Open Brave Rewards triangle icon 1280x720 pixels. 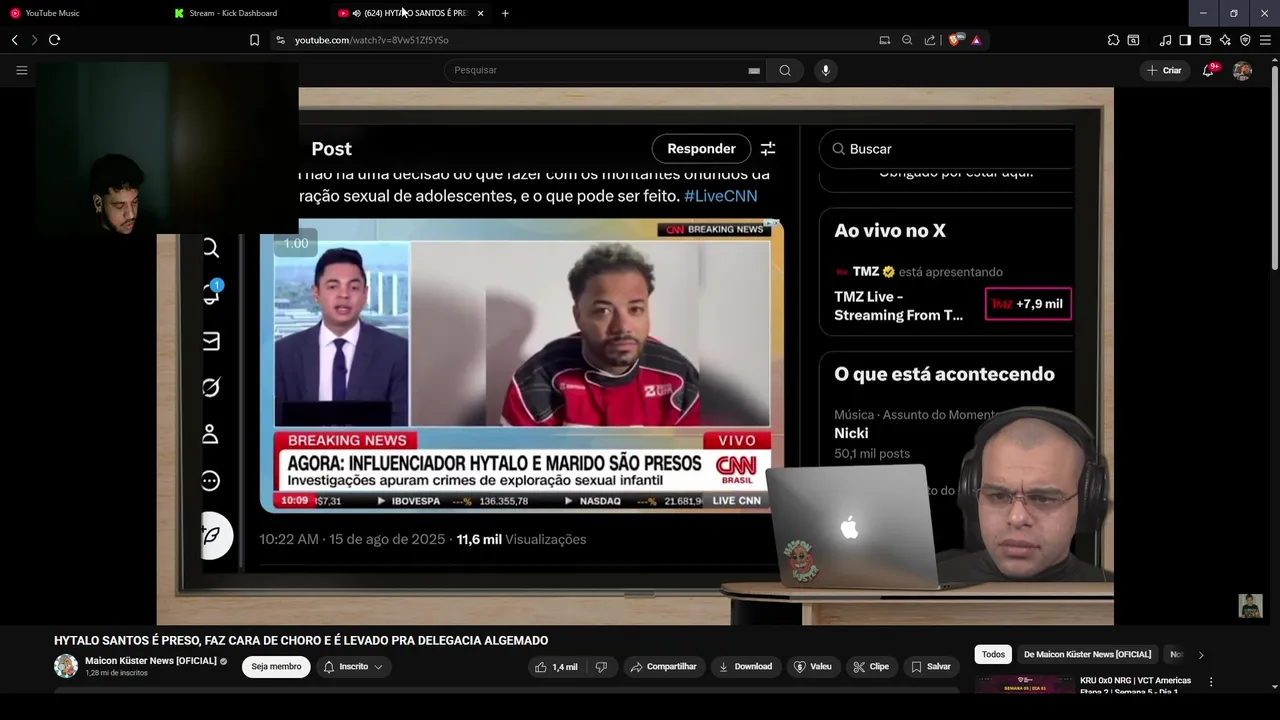976,40
